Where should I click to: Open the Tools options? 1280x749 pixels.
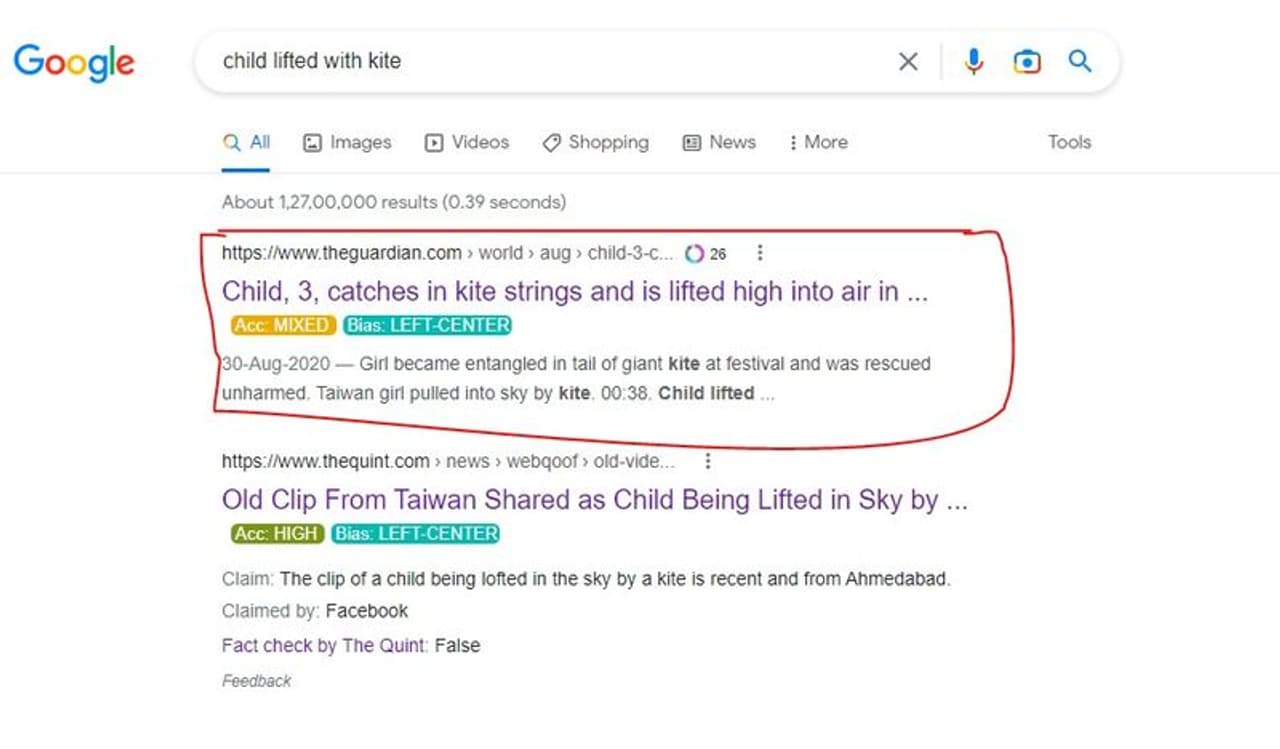1069,142
